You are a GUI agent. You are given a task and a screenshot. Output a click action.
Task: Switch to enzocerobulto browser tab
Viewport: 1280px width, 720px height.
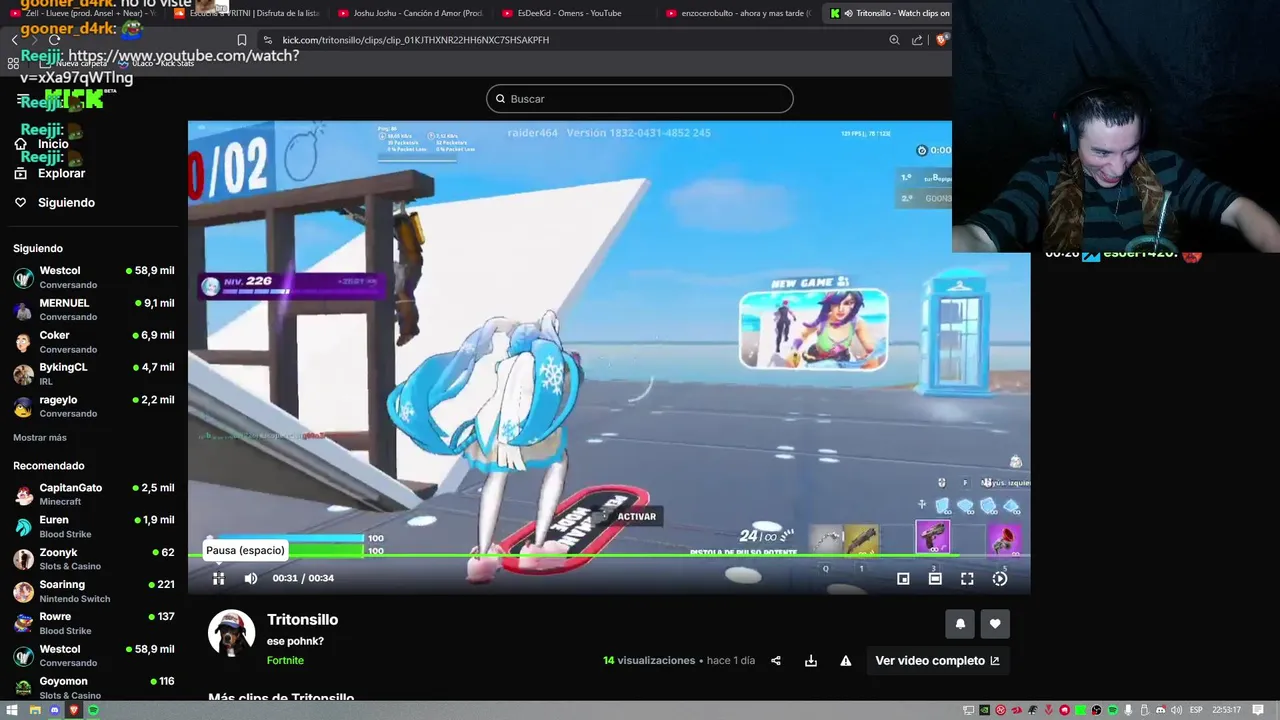(739, 13)
